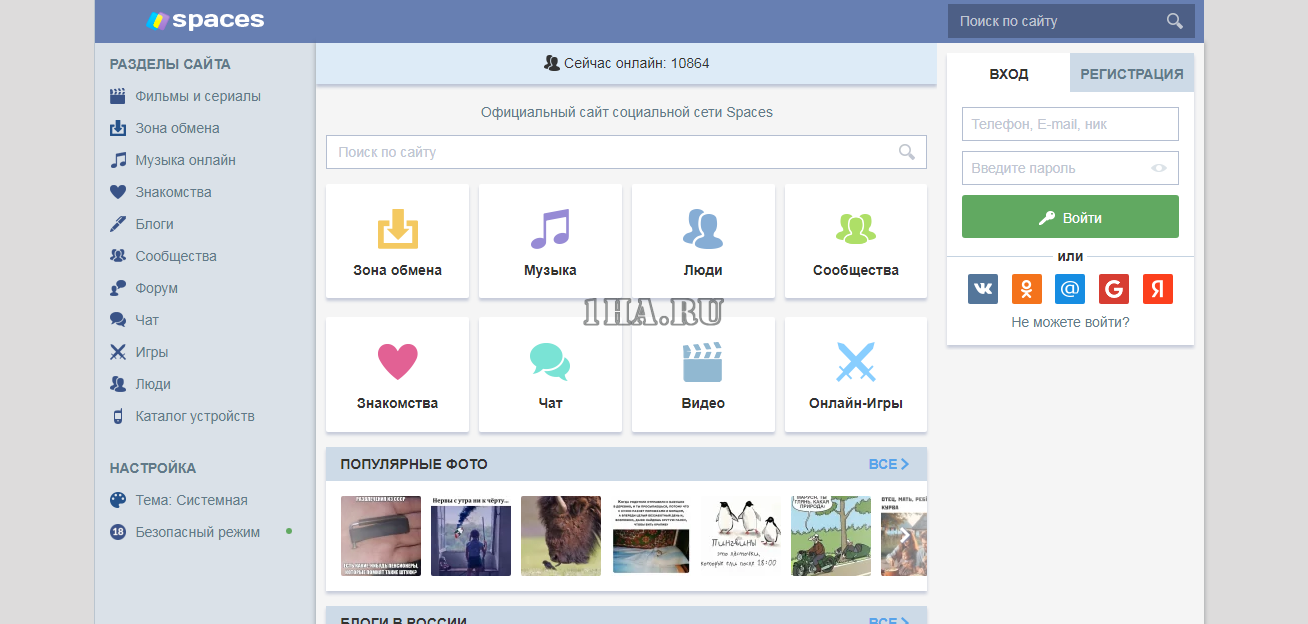
Task: Open the Онлайн-Игры crossed swords tile
Action: 855,375
